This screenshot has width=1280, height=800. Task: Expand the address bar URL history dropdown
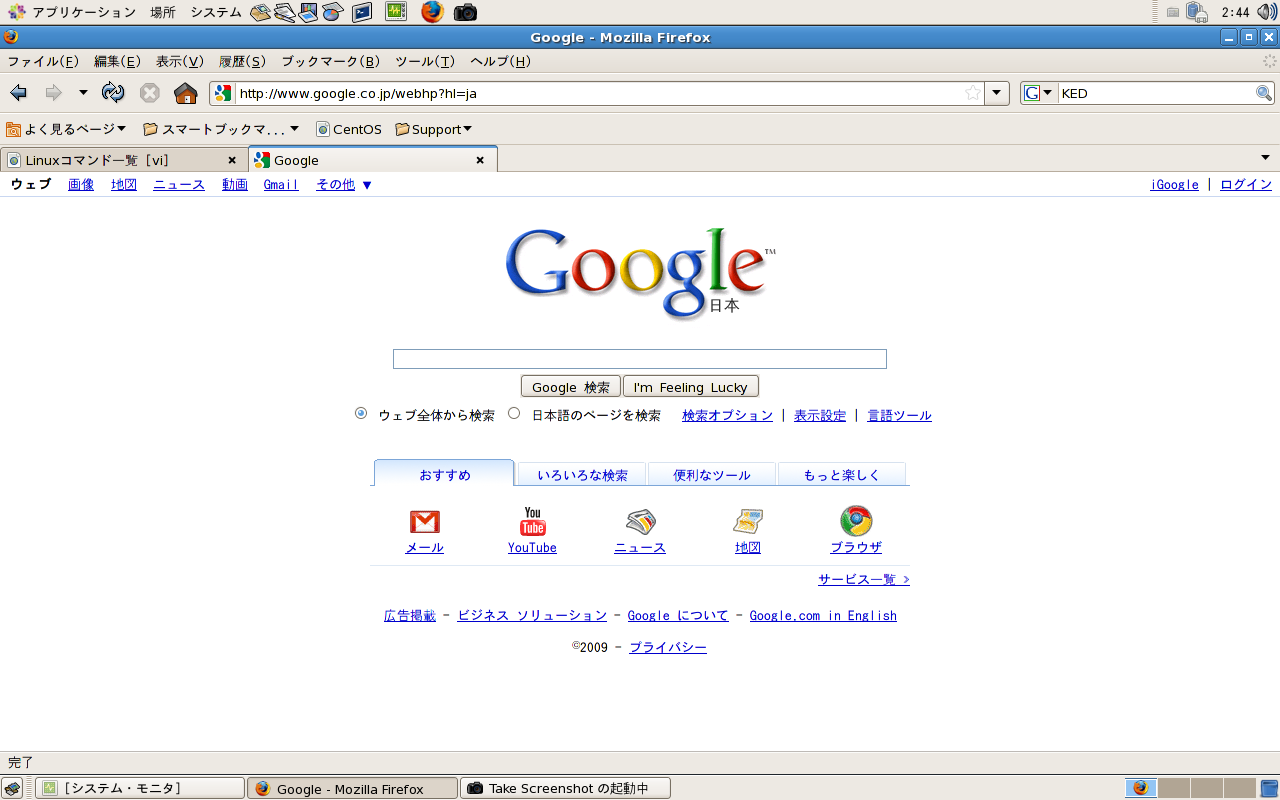tap(997, 93)
